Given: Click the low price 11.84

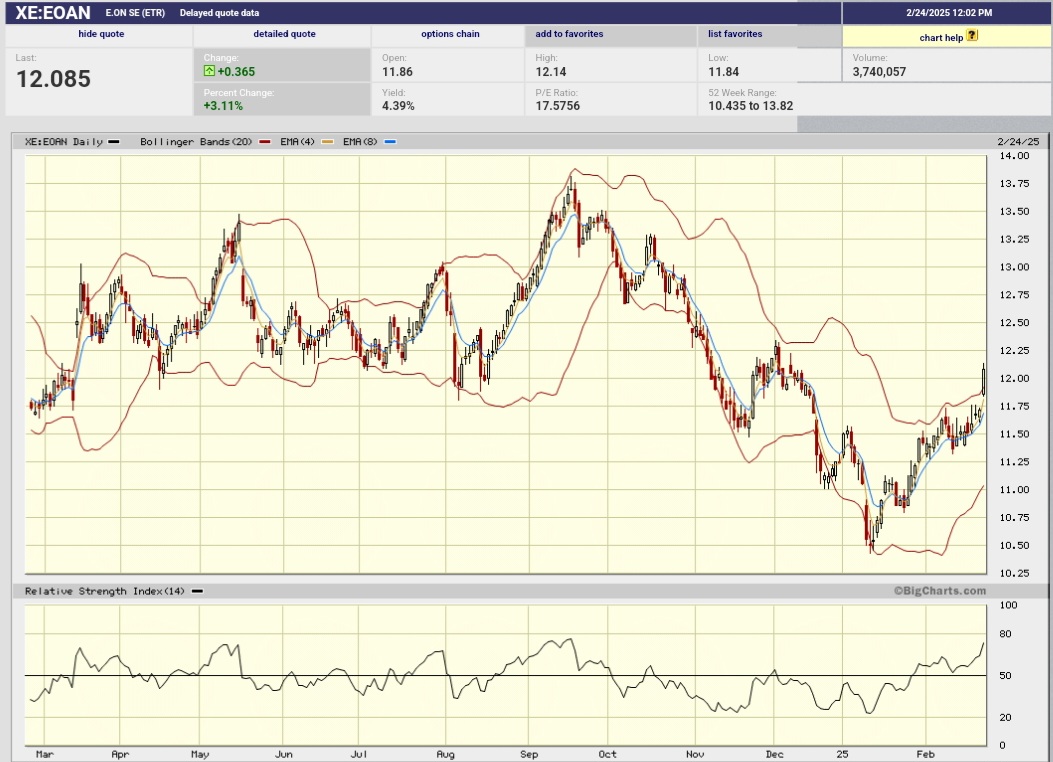Looking at the screenshot, I should tap(723, 72).
